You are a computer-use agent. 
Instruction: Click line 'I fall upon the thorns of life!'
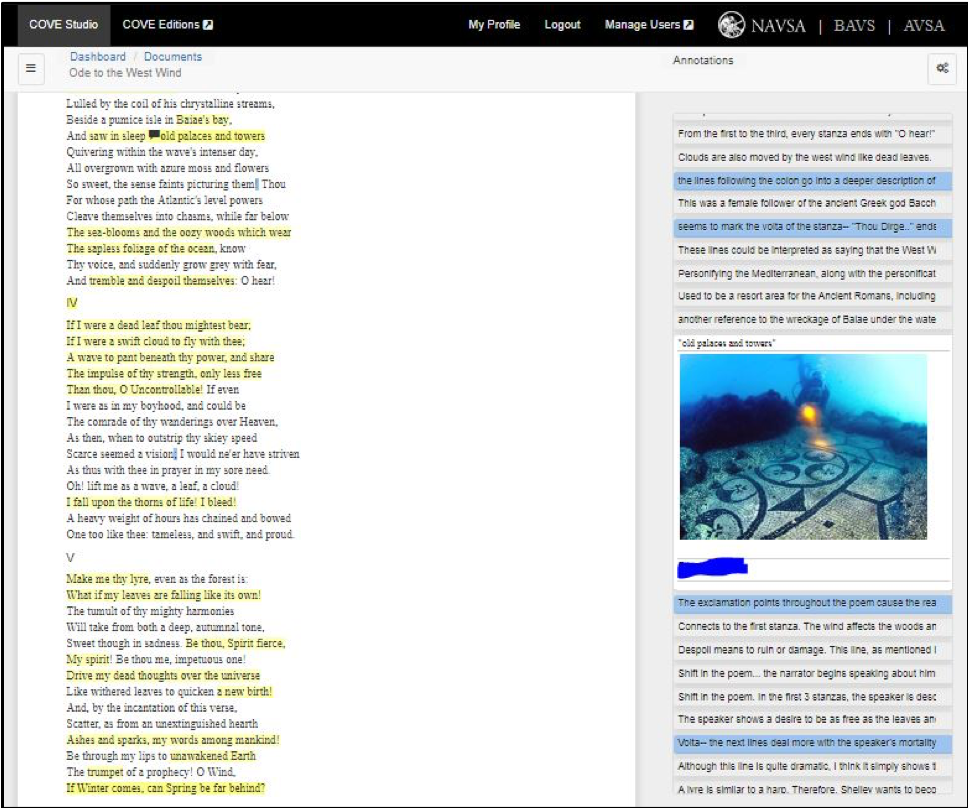point(151,502)
